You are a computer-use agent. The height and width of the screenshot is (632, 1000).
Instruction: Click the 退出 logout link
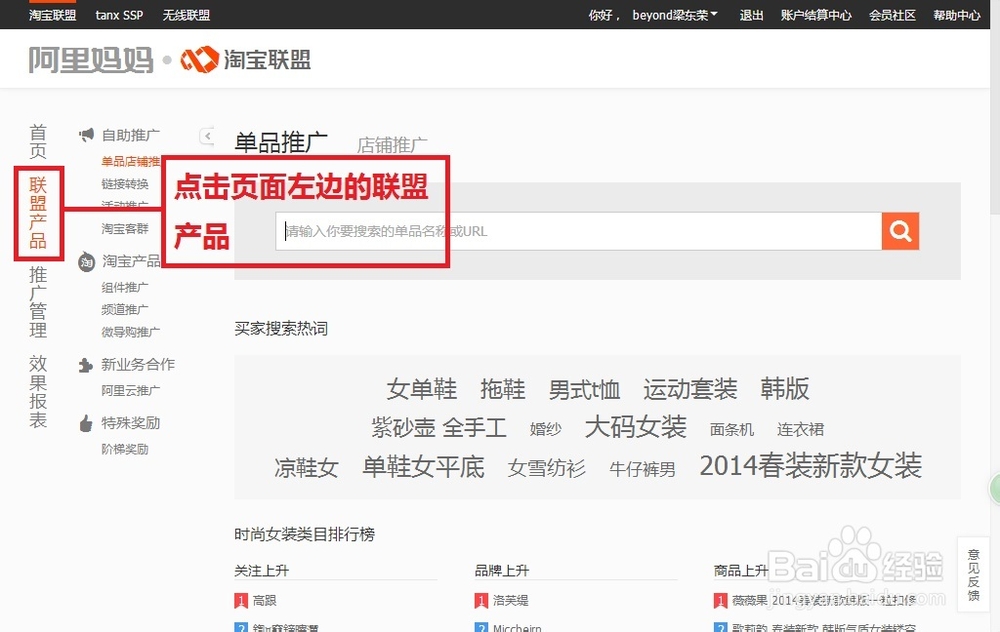click(x=751, y=15)
